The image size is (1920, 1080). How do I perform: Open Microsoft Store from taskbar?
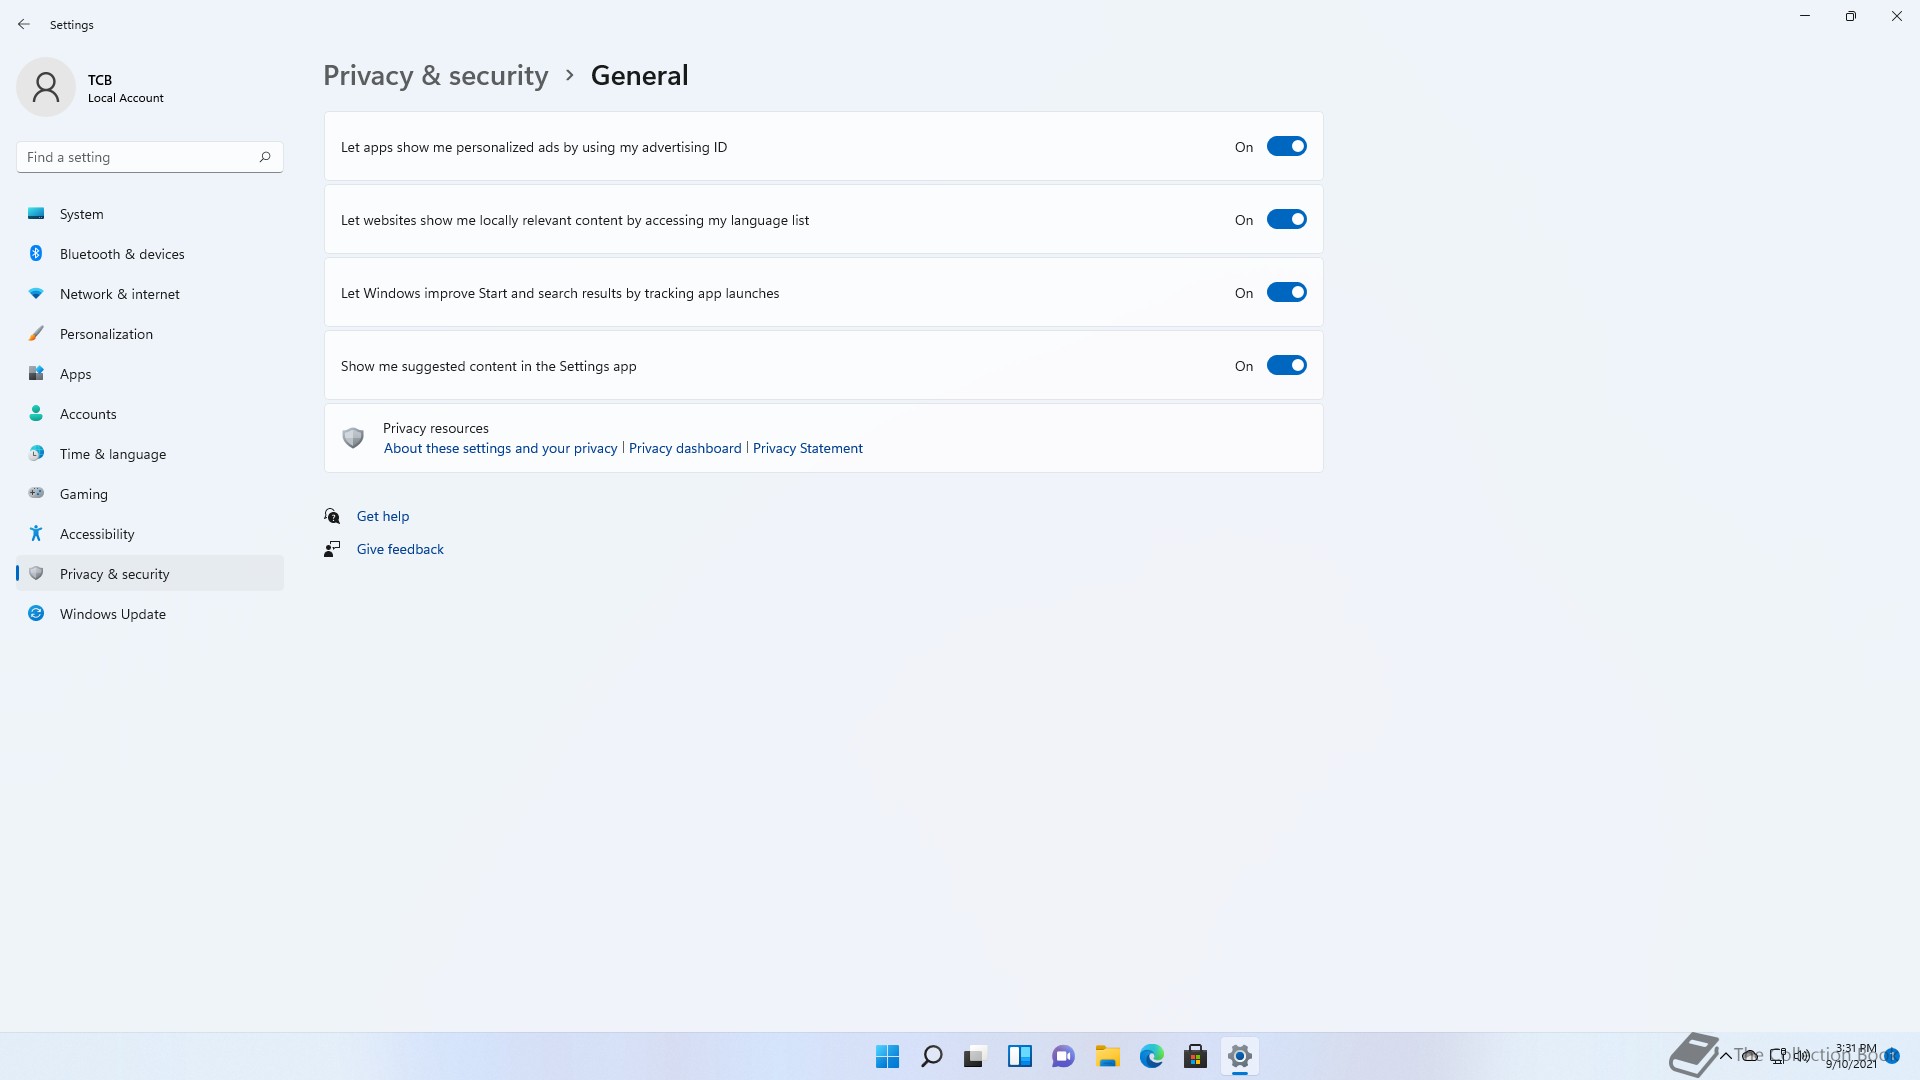click(x=1195, y=1056)
